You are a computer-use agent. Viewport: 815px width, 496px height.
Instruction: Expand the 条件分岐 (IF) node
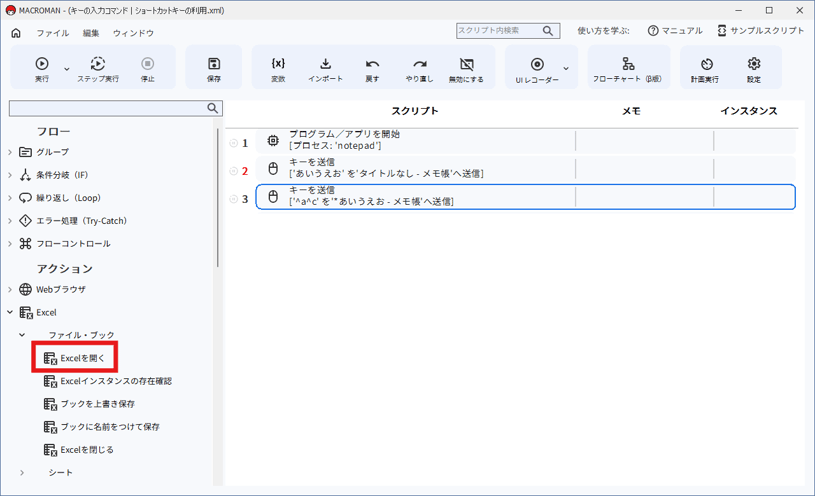[x=10, y=175]
